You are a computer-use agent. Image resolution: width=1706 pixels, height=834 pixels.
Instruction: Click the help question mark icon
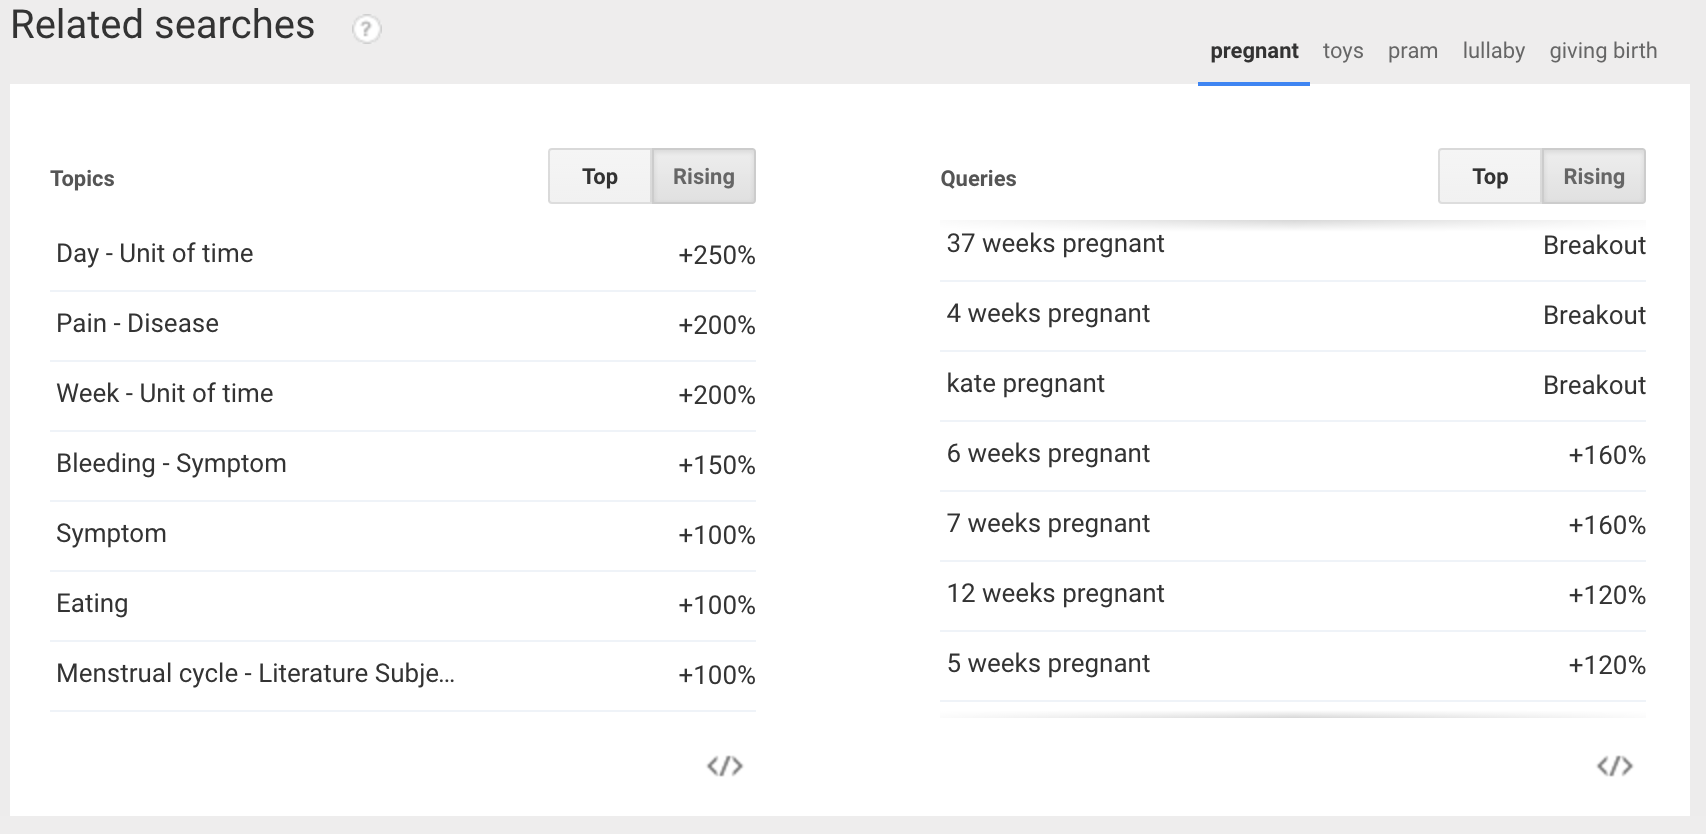[367, 29]
